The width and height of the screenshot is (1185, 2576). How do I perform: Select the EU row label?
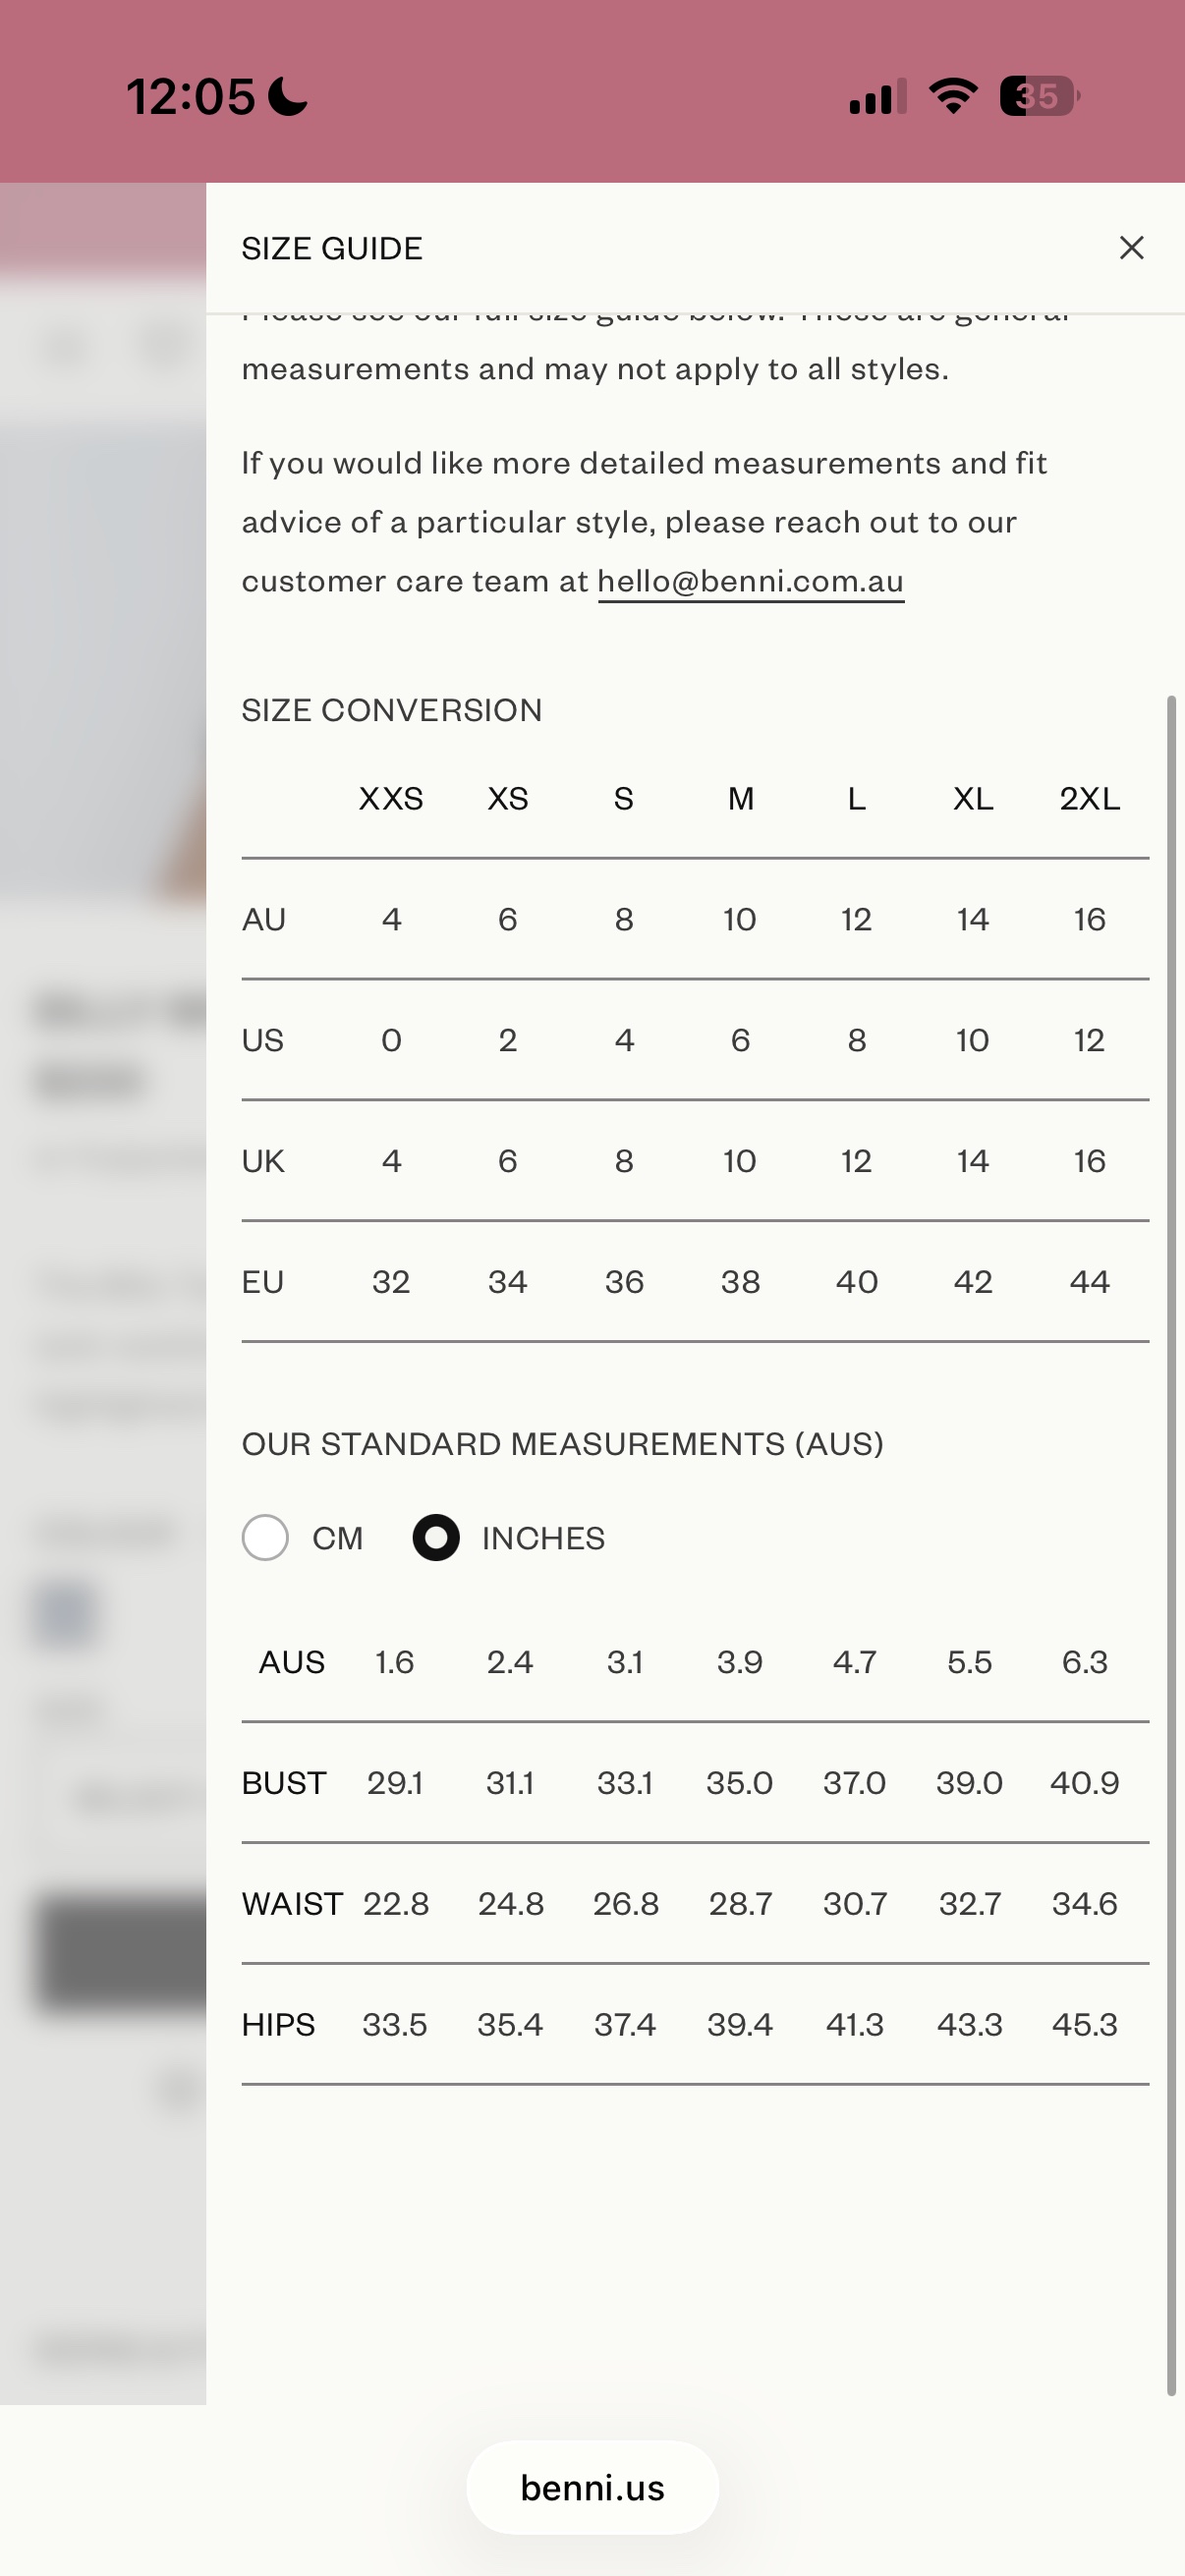(263, 1282)
